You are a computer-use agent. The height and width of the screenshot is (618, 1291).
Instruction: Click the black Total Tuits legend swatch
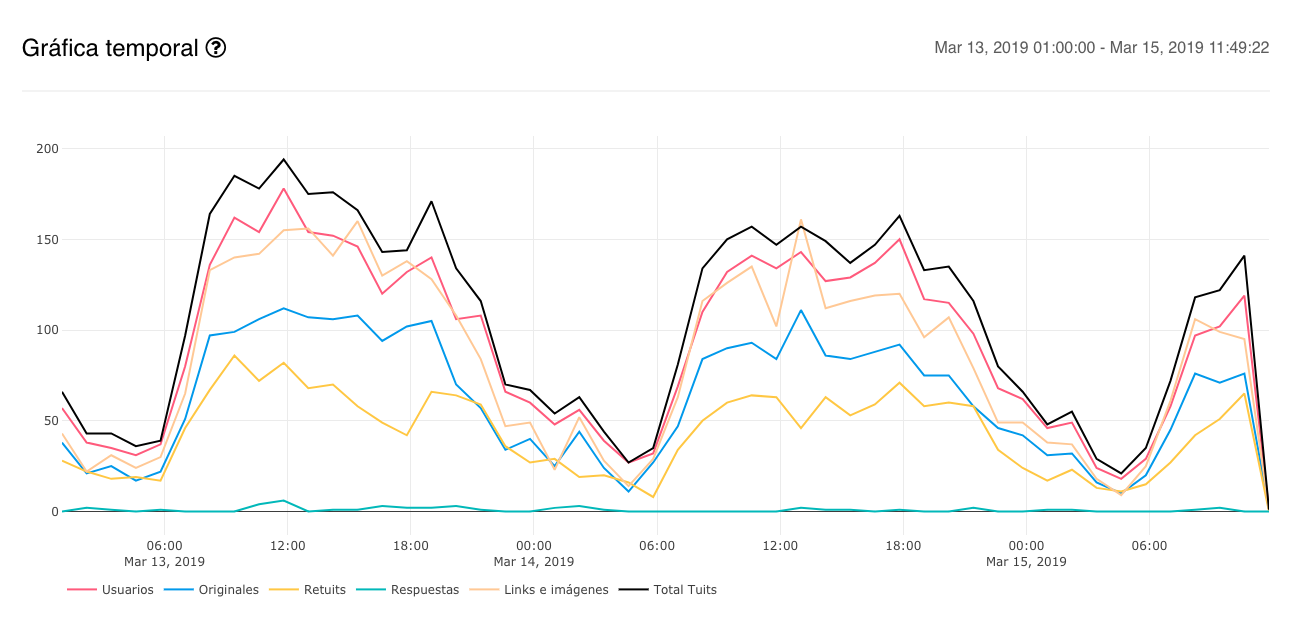[x=634, y=590]
